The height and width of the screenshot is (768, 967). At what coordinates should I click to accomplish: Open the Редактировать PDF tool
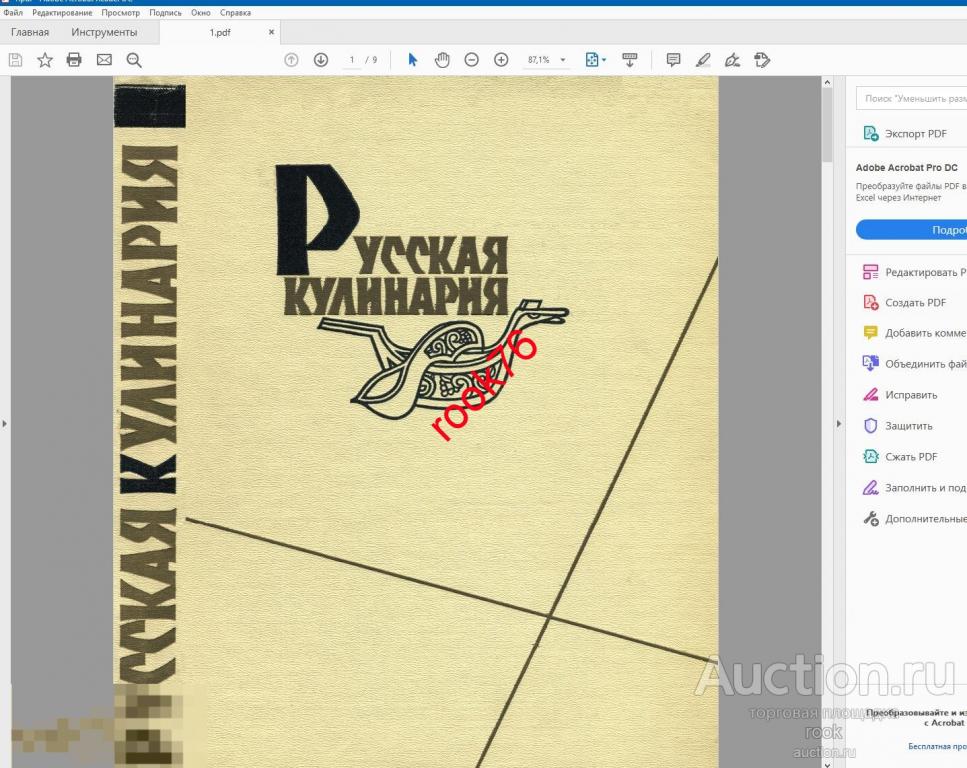pyautogui.click(x=914, y=272)
